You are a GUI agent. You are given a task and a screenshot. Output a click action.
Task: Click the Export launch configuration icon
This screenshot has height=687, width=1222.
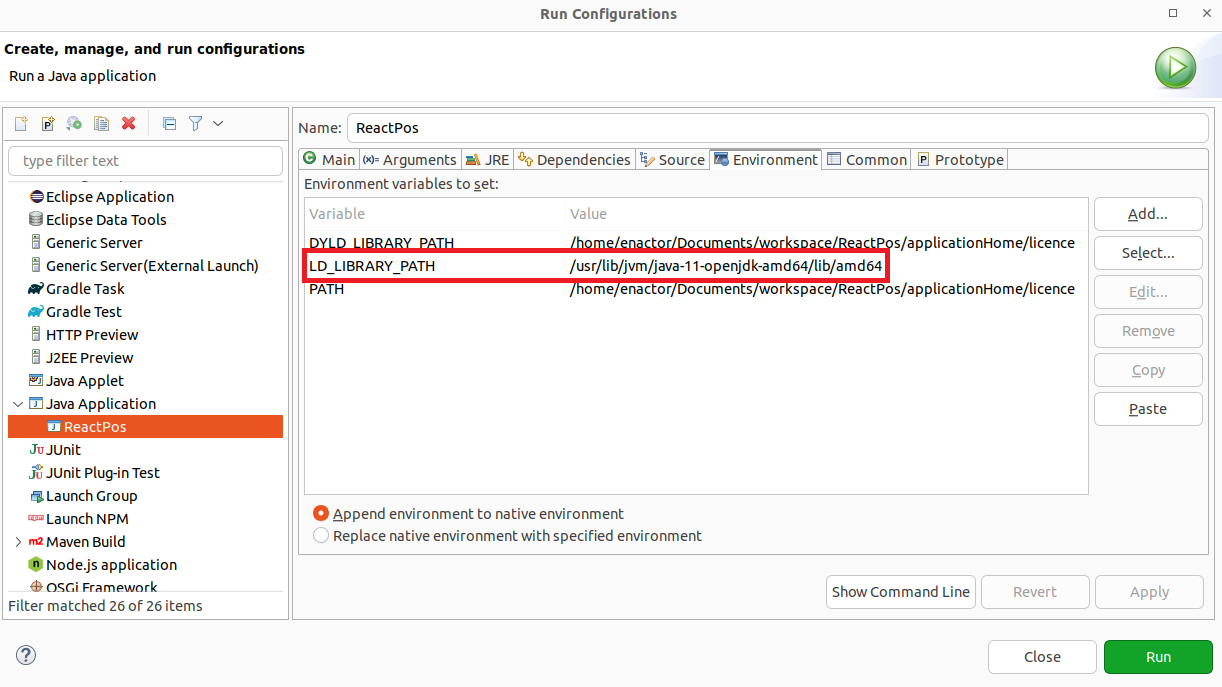pos(74,123)
